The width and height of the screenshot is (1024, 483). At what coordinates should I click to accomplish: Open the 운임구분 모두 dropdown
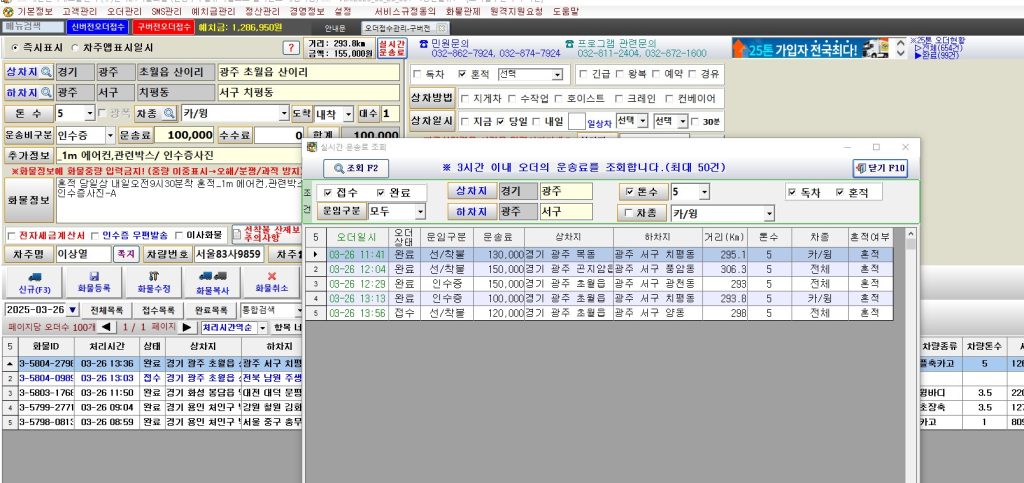pyautogui.click(x=420, y=212)
